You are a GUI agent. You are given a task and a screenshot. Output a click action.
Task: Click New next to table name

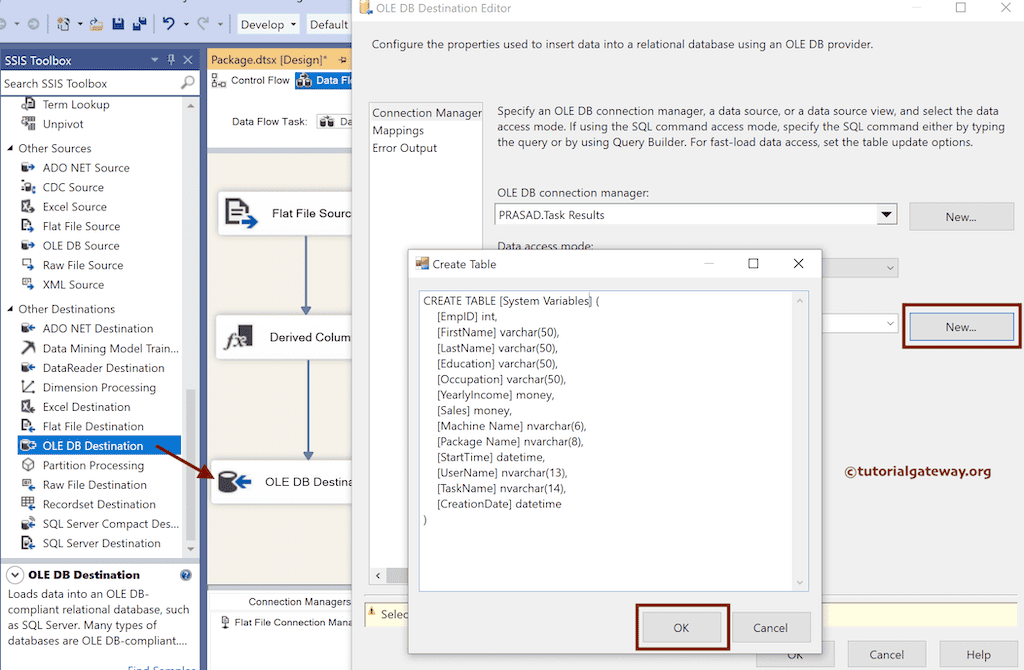(x=961, y=327)
